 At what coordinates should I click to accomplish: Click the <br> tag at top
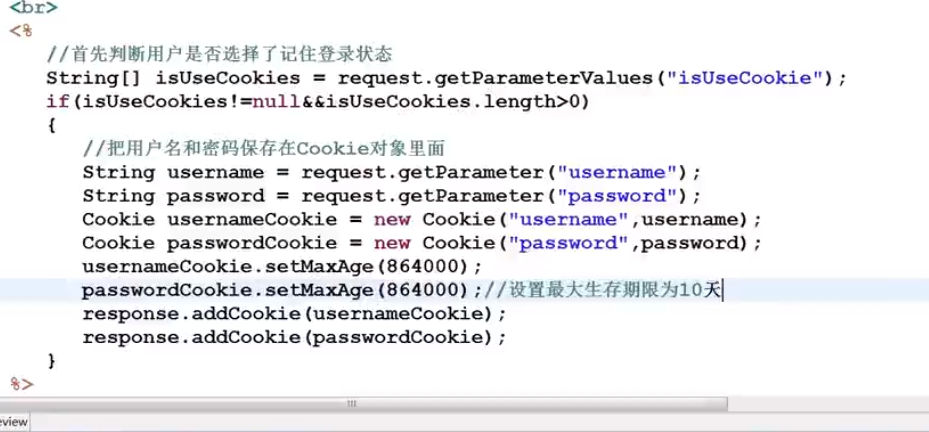(x=34, y=8)
